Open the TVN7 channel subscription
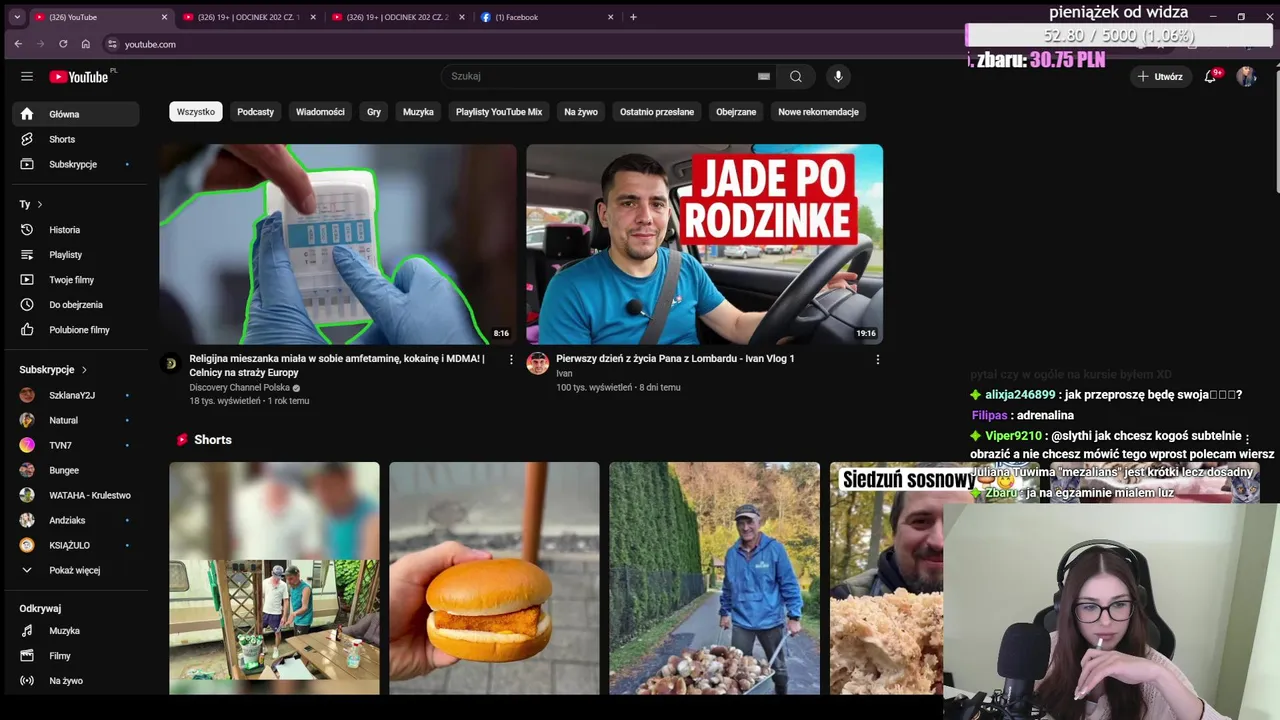This screenshot has height=720, width=1280. [76, 445]
